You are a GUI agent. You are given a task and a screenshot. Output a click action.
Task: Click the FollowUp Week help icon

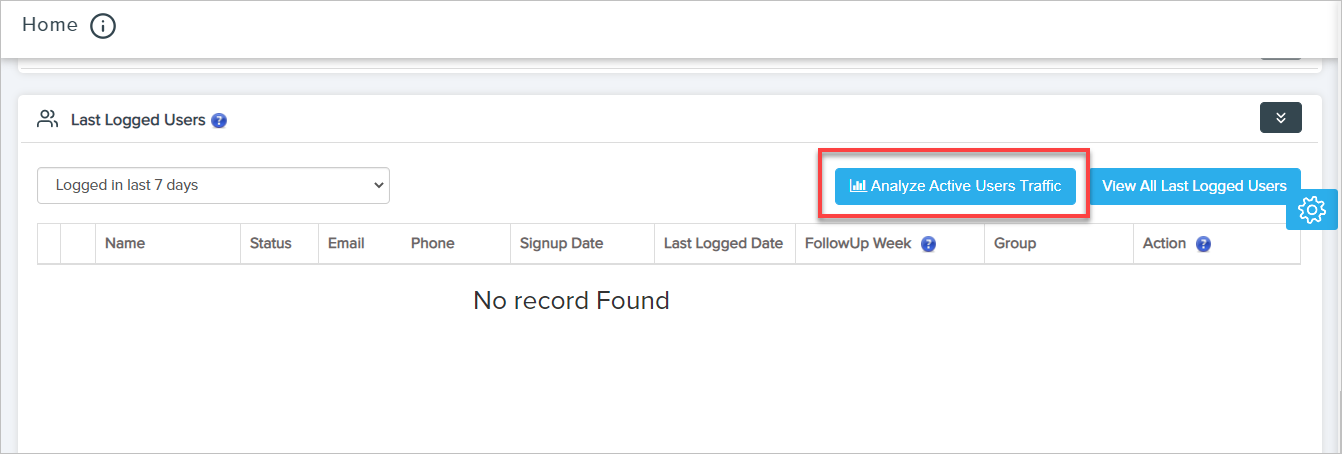928,244
